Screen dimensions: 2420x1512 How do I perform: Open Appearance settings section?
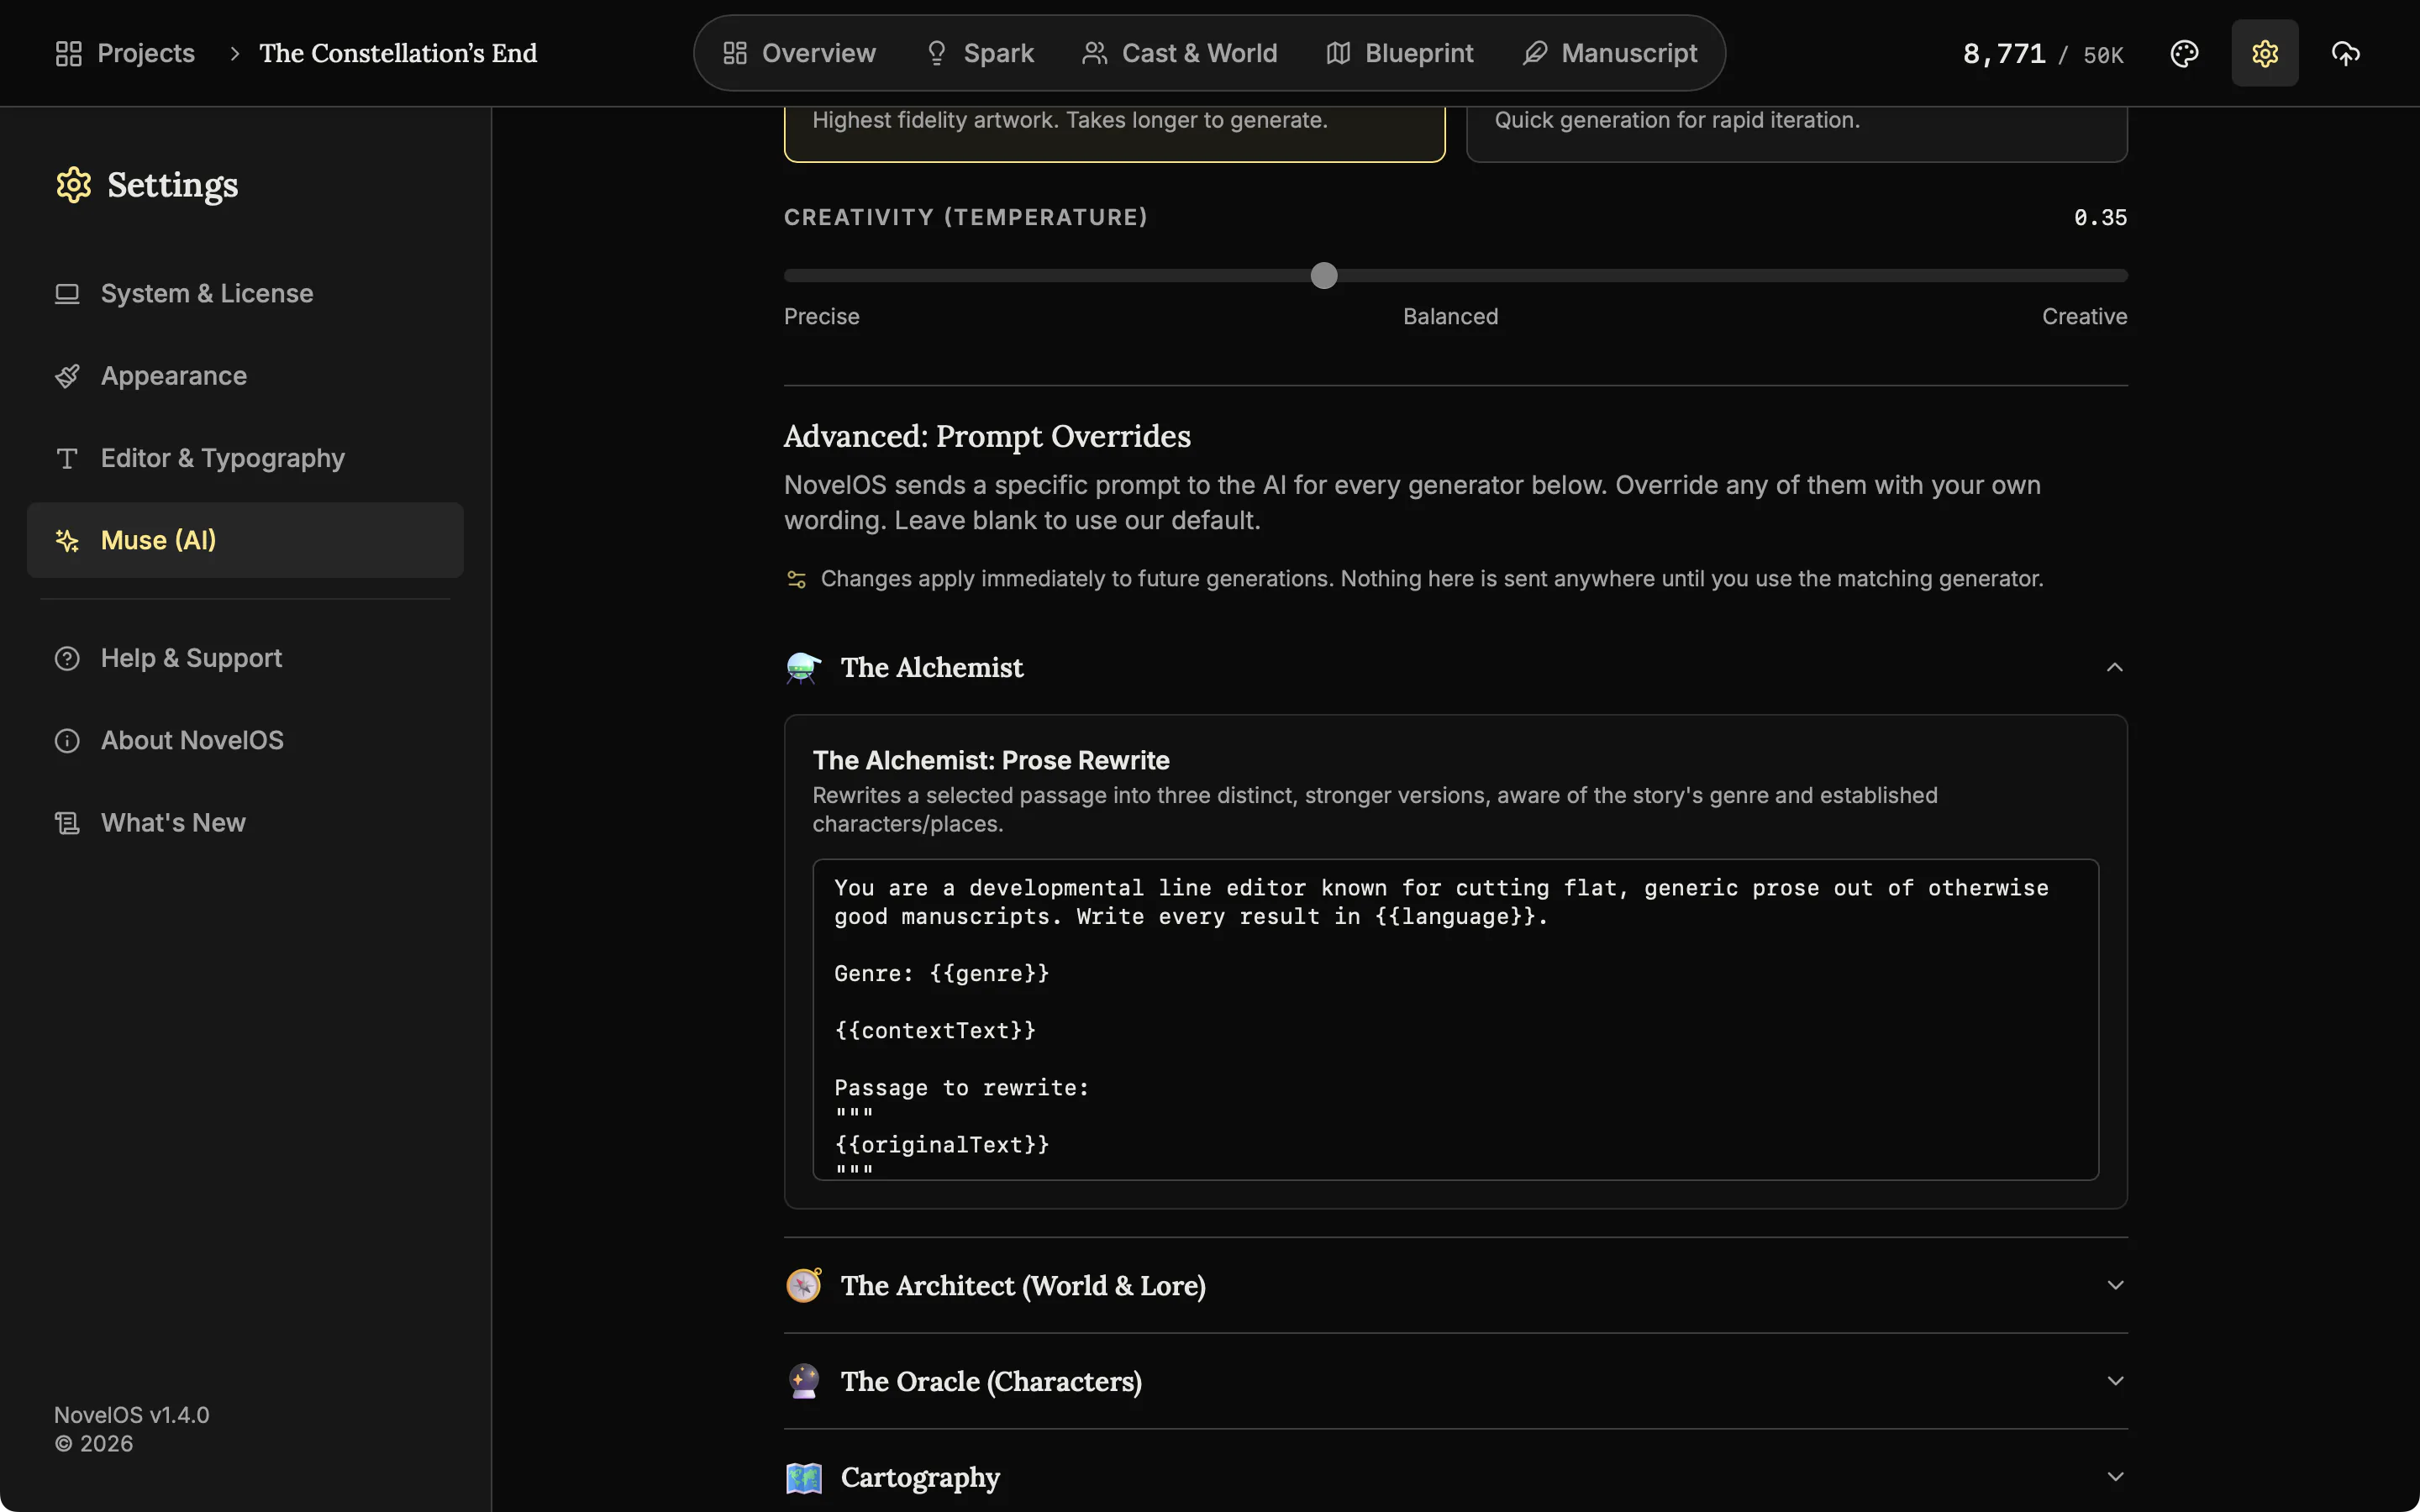click(x=245, y=376)
